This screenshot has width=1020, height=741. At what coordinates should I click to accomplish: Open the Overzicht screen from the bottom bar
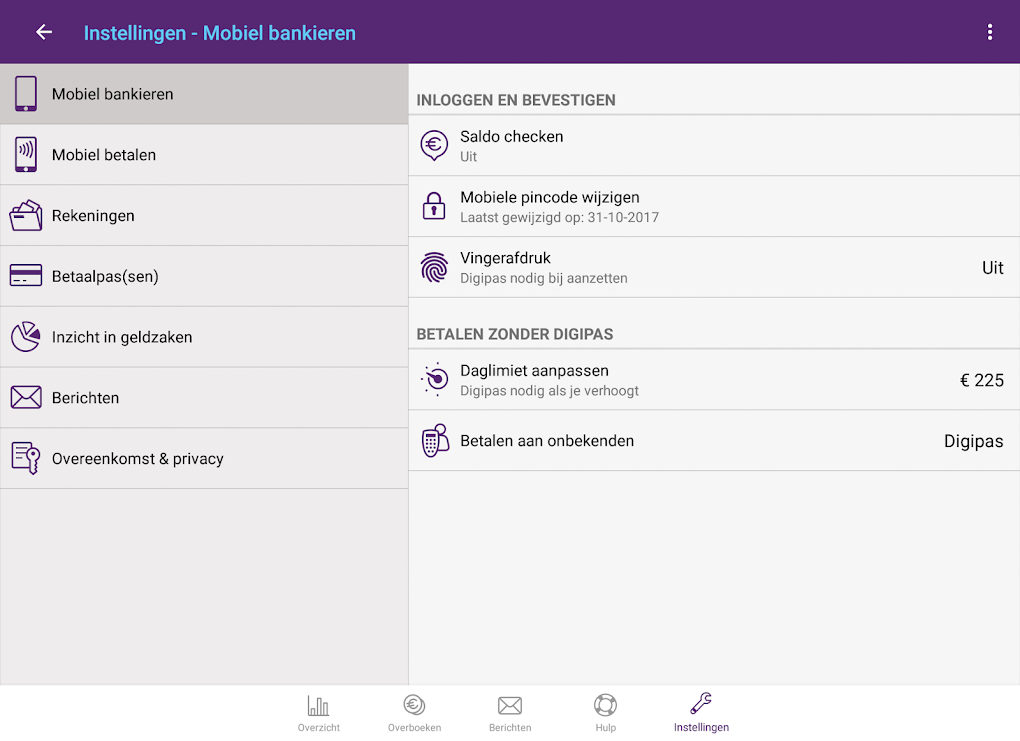(318, 710)
